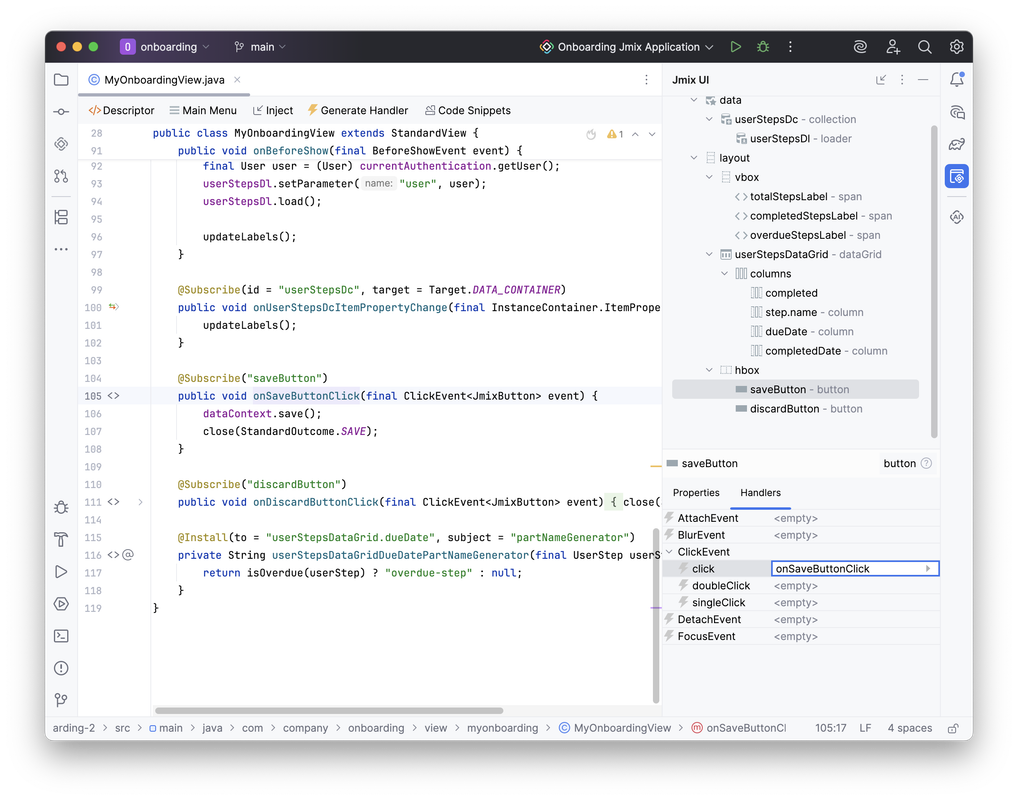Open the Pull Requests tool window icon
The height and width of the screenshot is (800, 1018).
pyautogui.click(x=61, y=176)
